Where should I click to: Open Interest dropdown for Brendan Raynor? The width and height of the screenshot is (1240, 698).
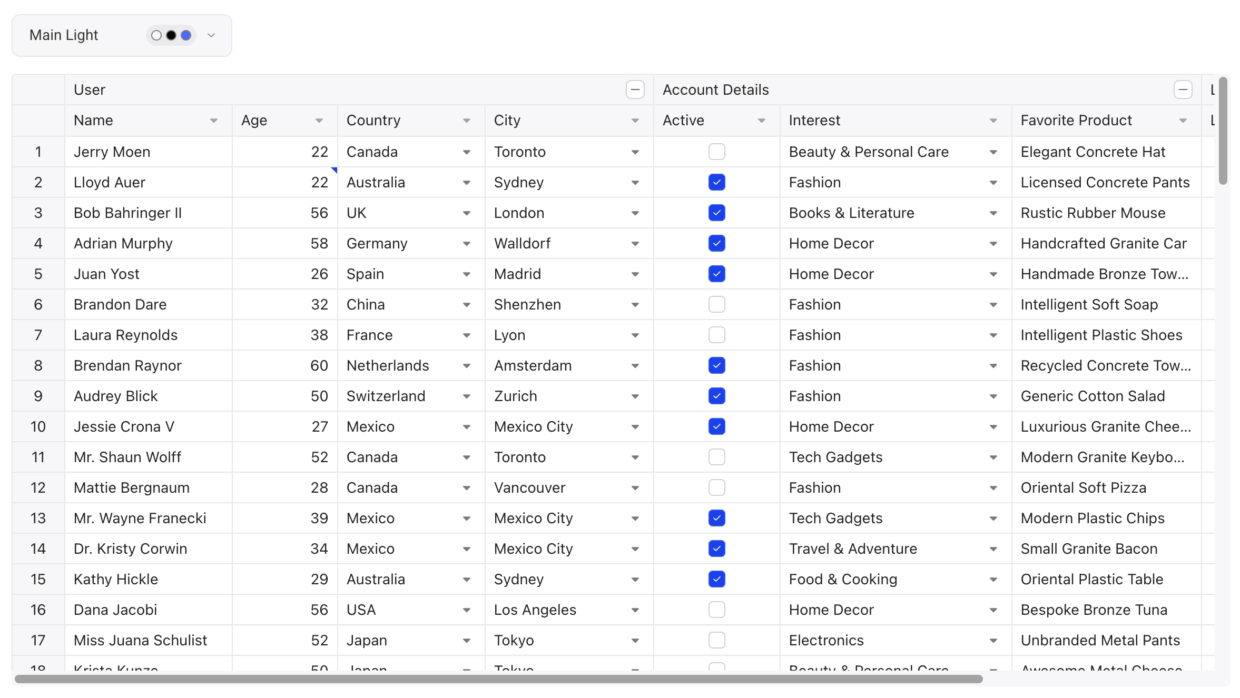[x=993, y=365]
